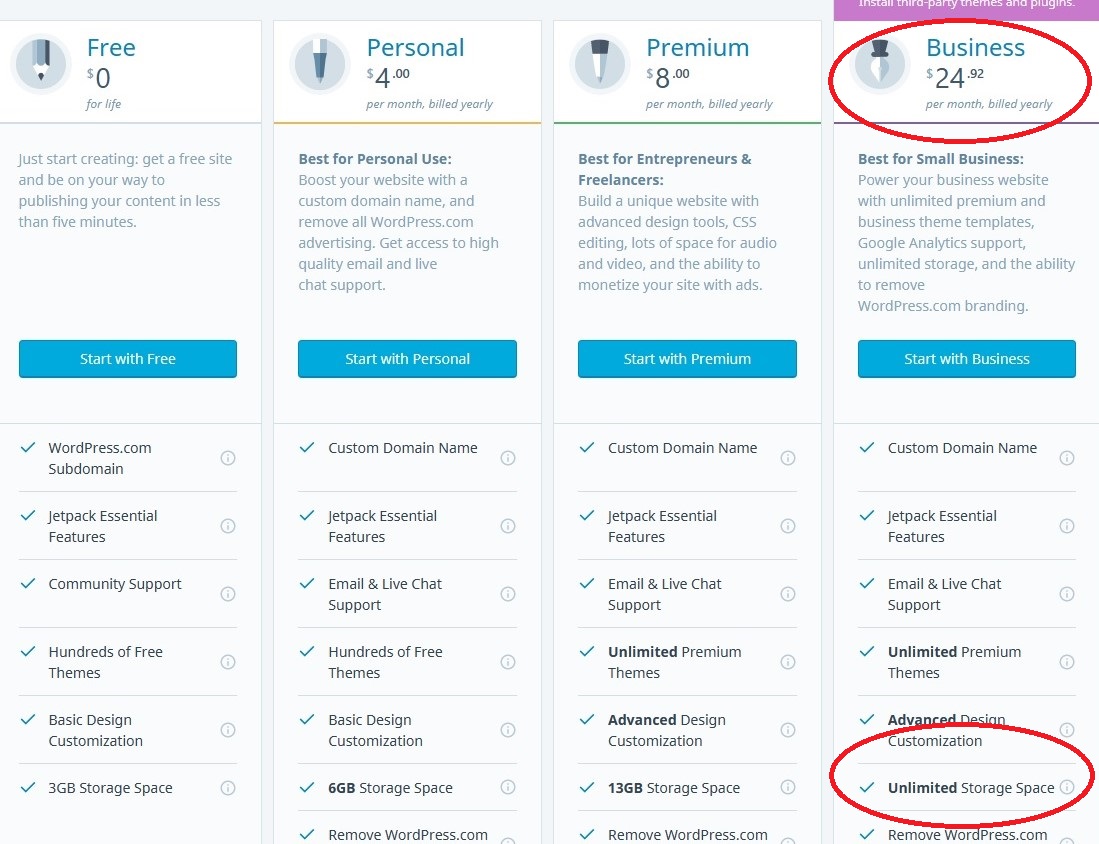
Task: Select the Business plan title heading
Action: coord(975,48)
